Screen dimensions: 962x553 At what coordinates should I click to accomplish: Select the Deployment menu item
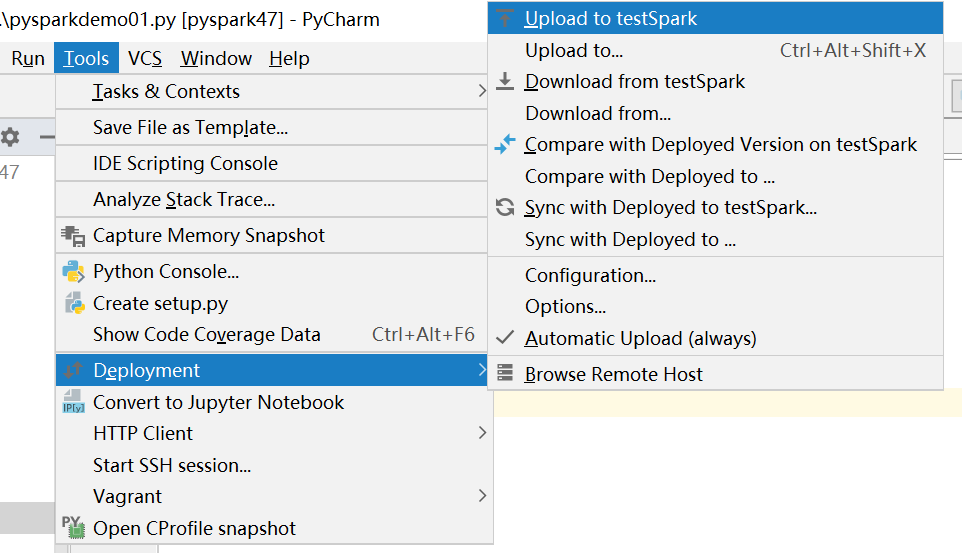tap(272, 370)
